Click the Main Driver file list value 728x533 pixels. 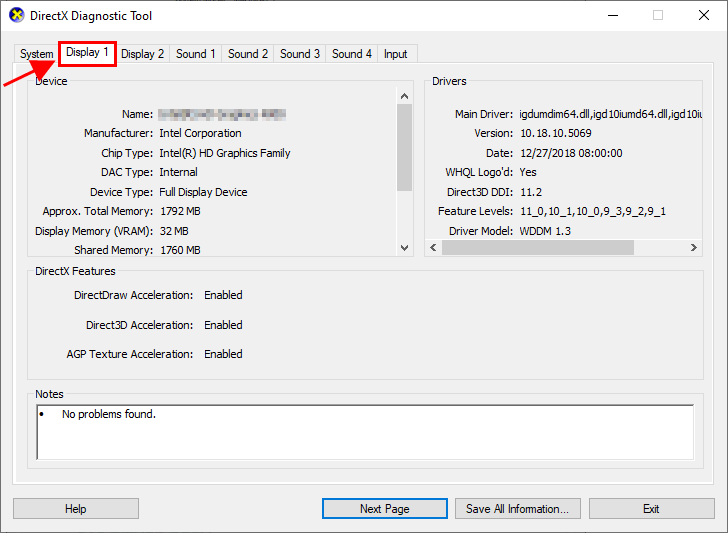pyautogui.click(x=611, y=114)
